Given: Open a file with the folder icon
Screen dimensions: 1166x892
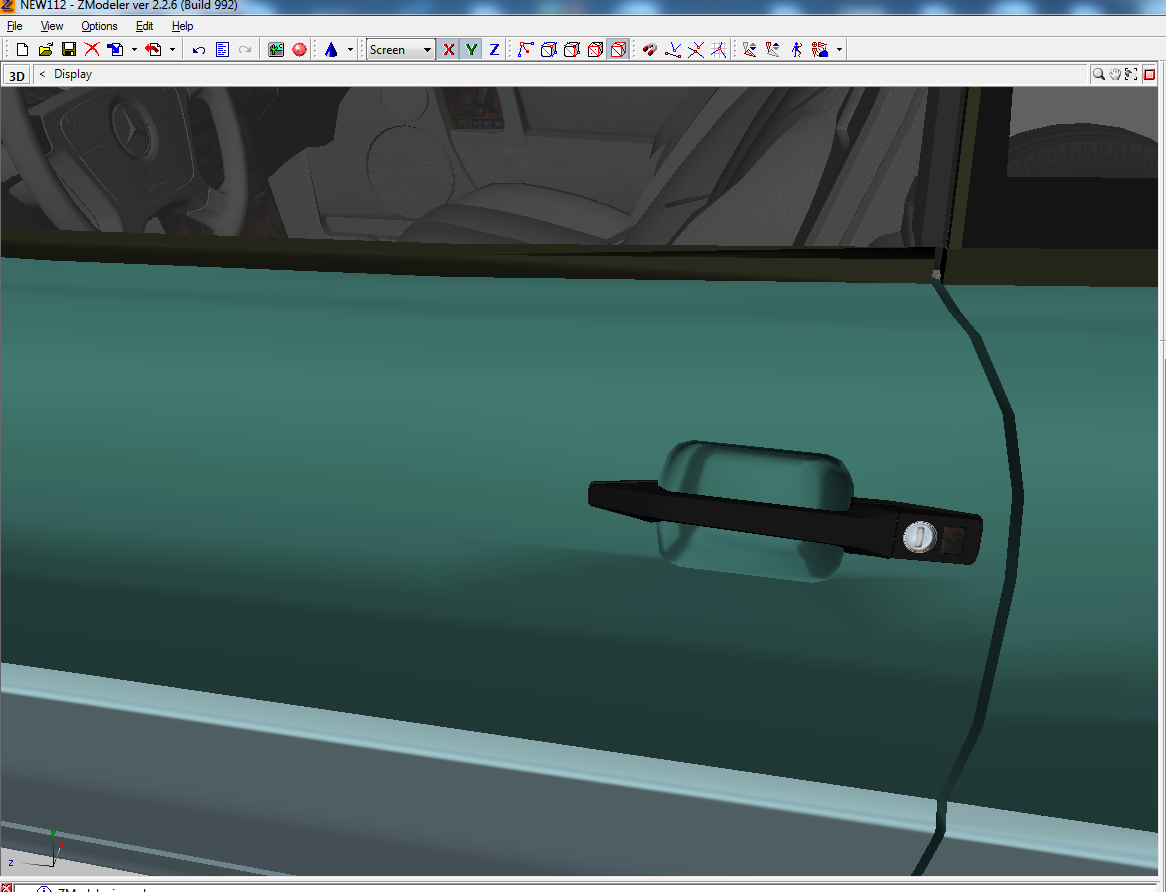Looking at the screenshot, I should pos(45,49).
